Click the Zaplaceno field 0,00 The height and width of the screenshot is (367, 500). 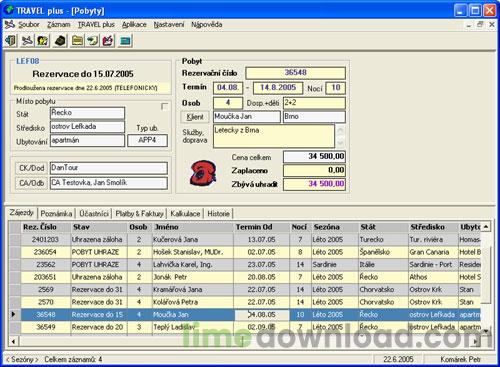point(314,170)
